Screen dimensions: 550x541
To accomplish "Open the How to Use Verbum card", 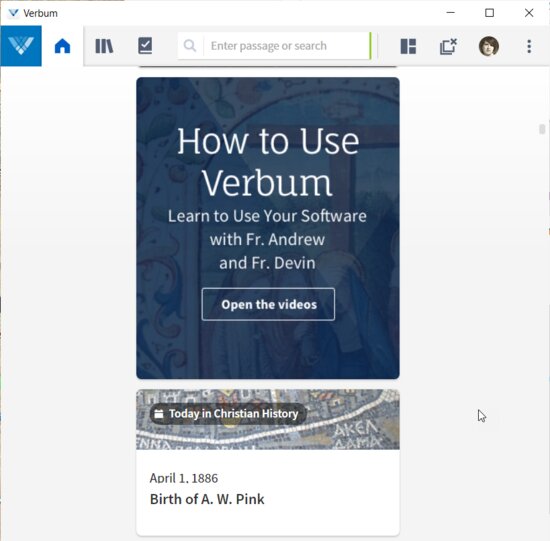I will coord(268,228).
